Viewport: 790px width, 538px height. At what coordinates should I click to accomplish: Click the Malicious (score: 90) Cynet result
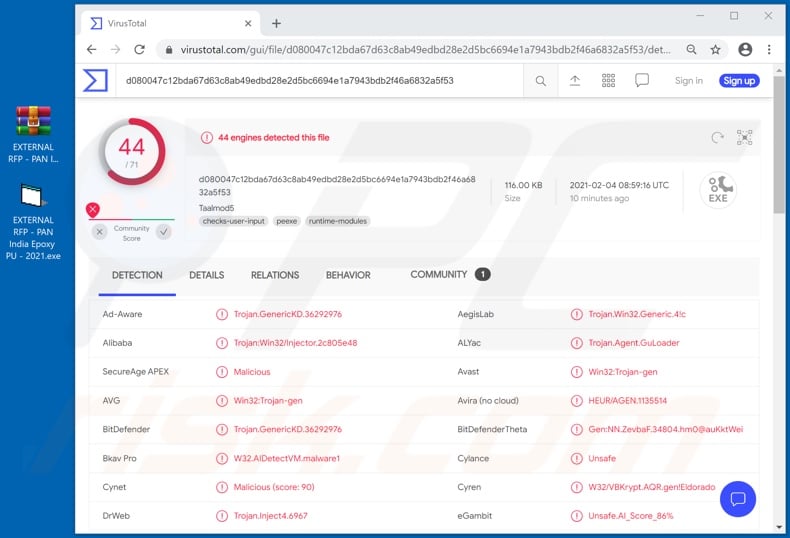point(274,487)
